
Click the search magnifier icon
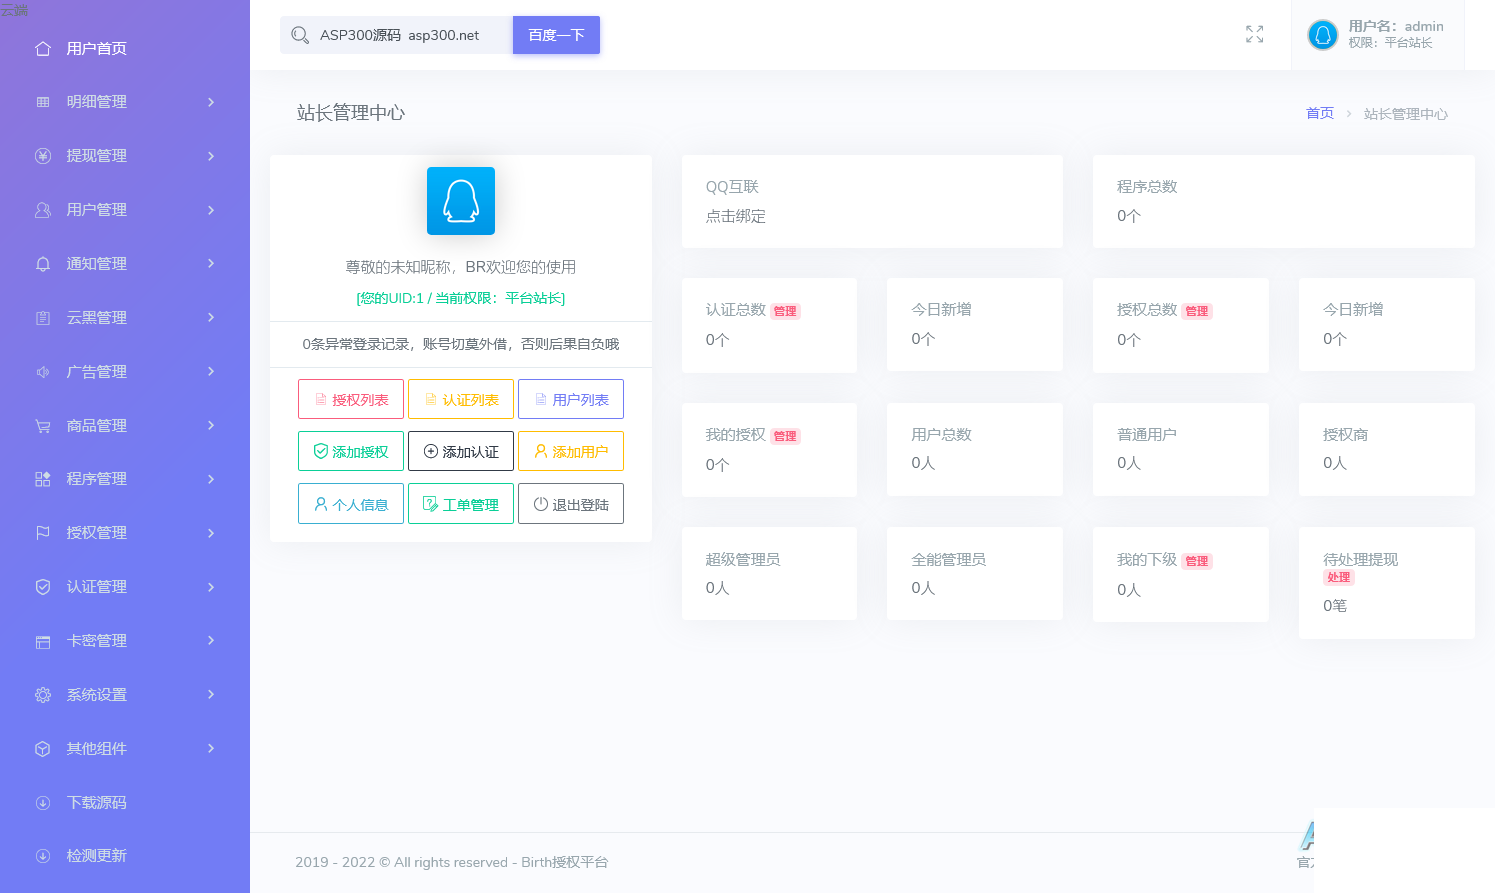tap(299, 35)
